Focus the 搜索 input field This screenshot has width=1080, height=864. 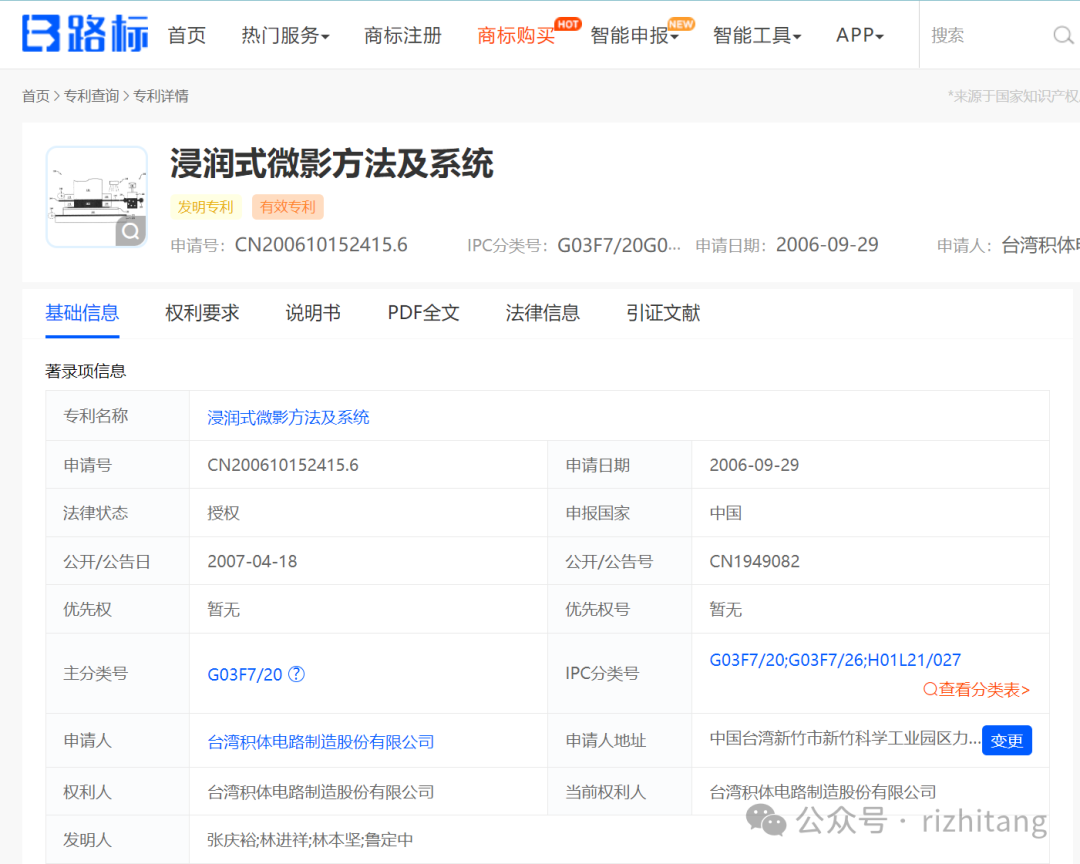pyautogui.click(x=988, y=35)
